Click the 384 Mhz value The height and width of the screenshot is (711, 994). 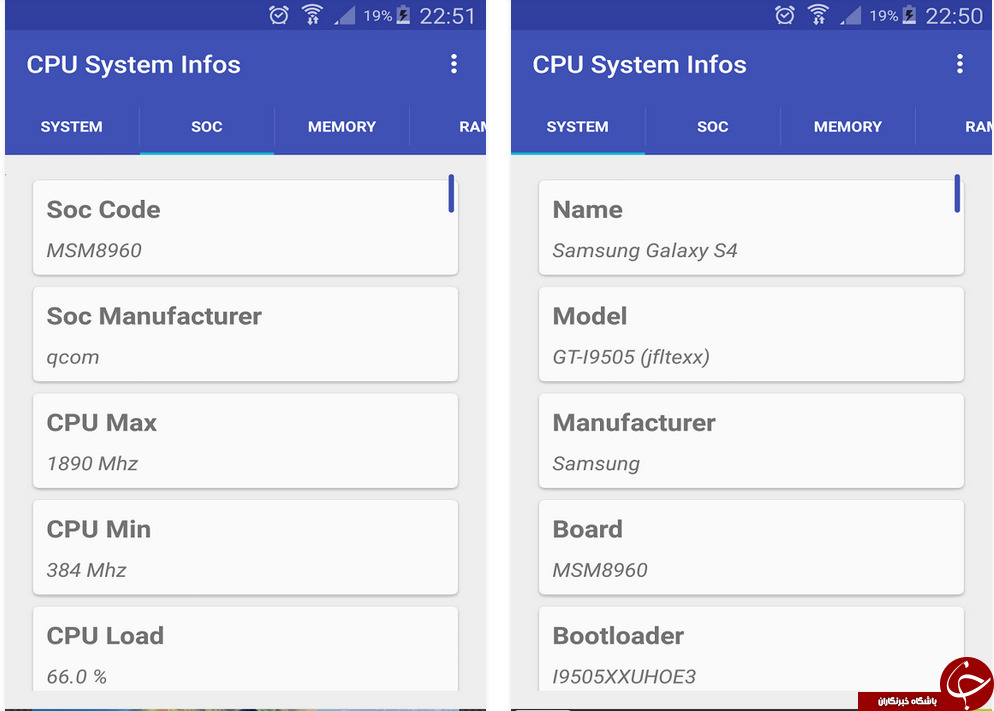(x=87, y=570)
